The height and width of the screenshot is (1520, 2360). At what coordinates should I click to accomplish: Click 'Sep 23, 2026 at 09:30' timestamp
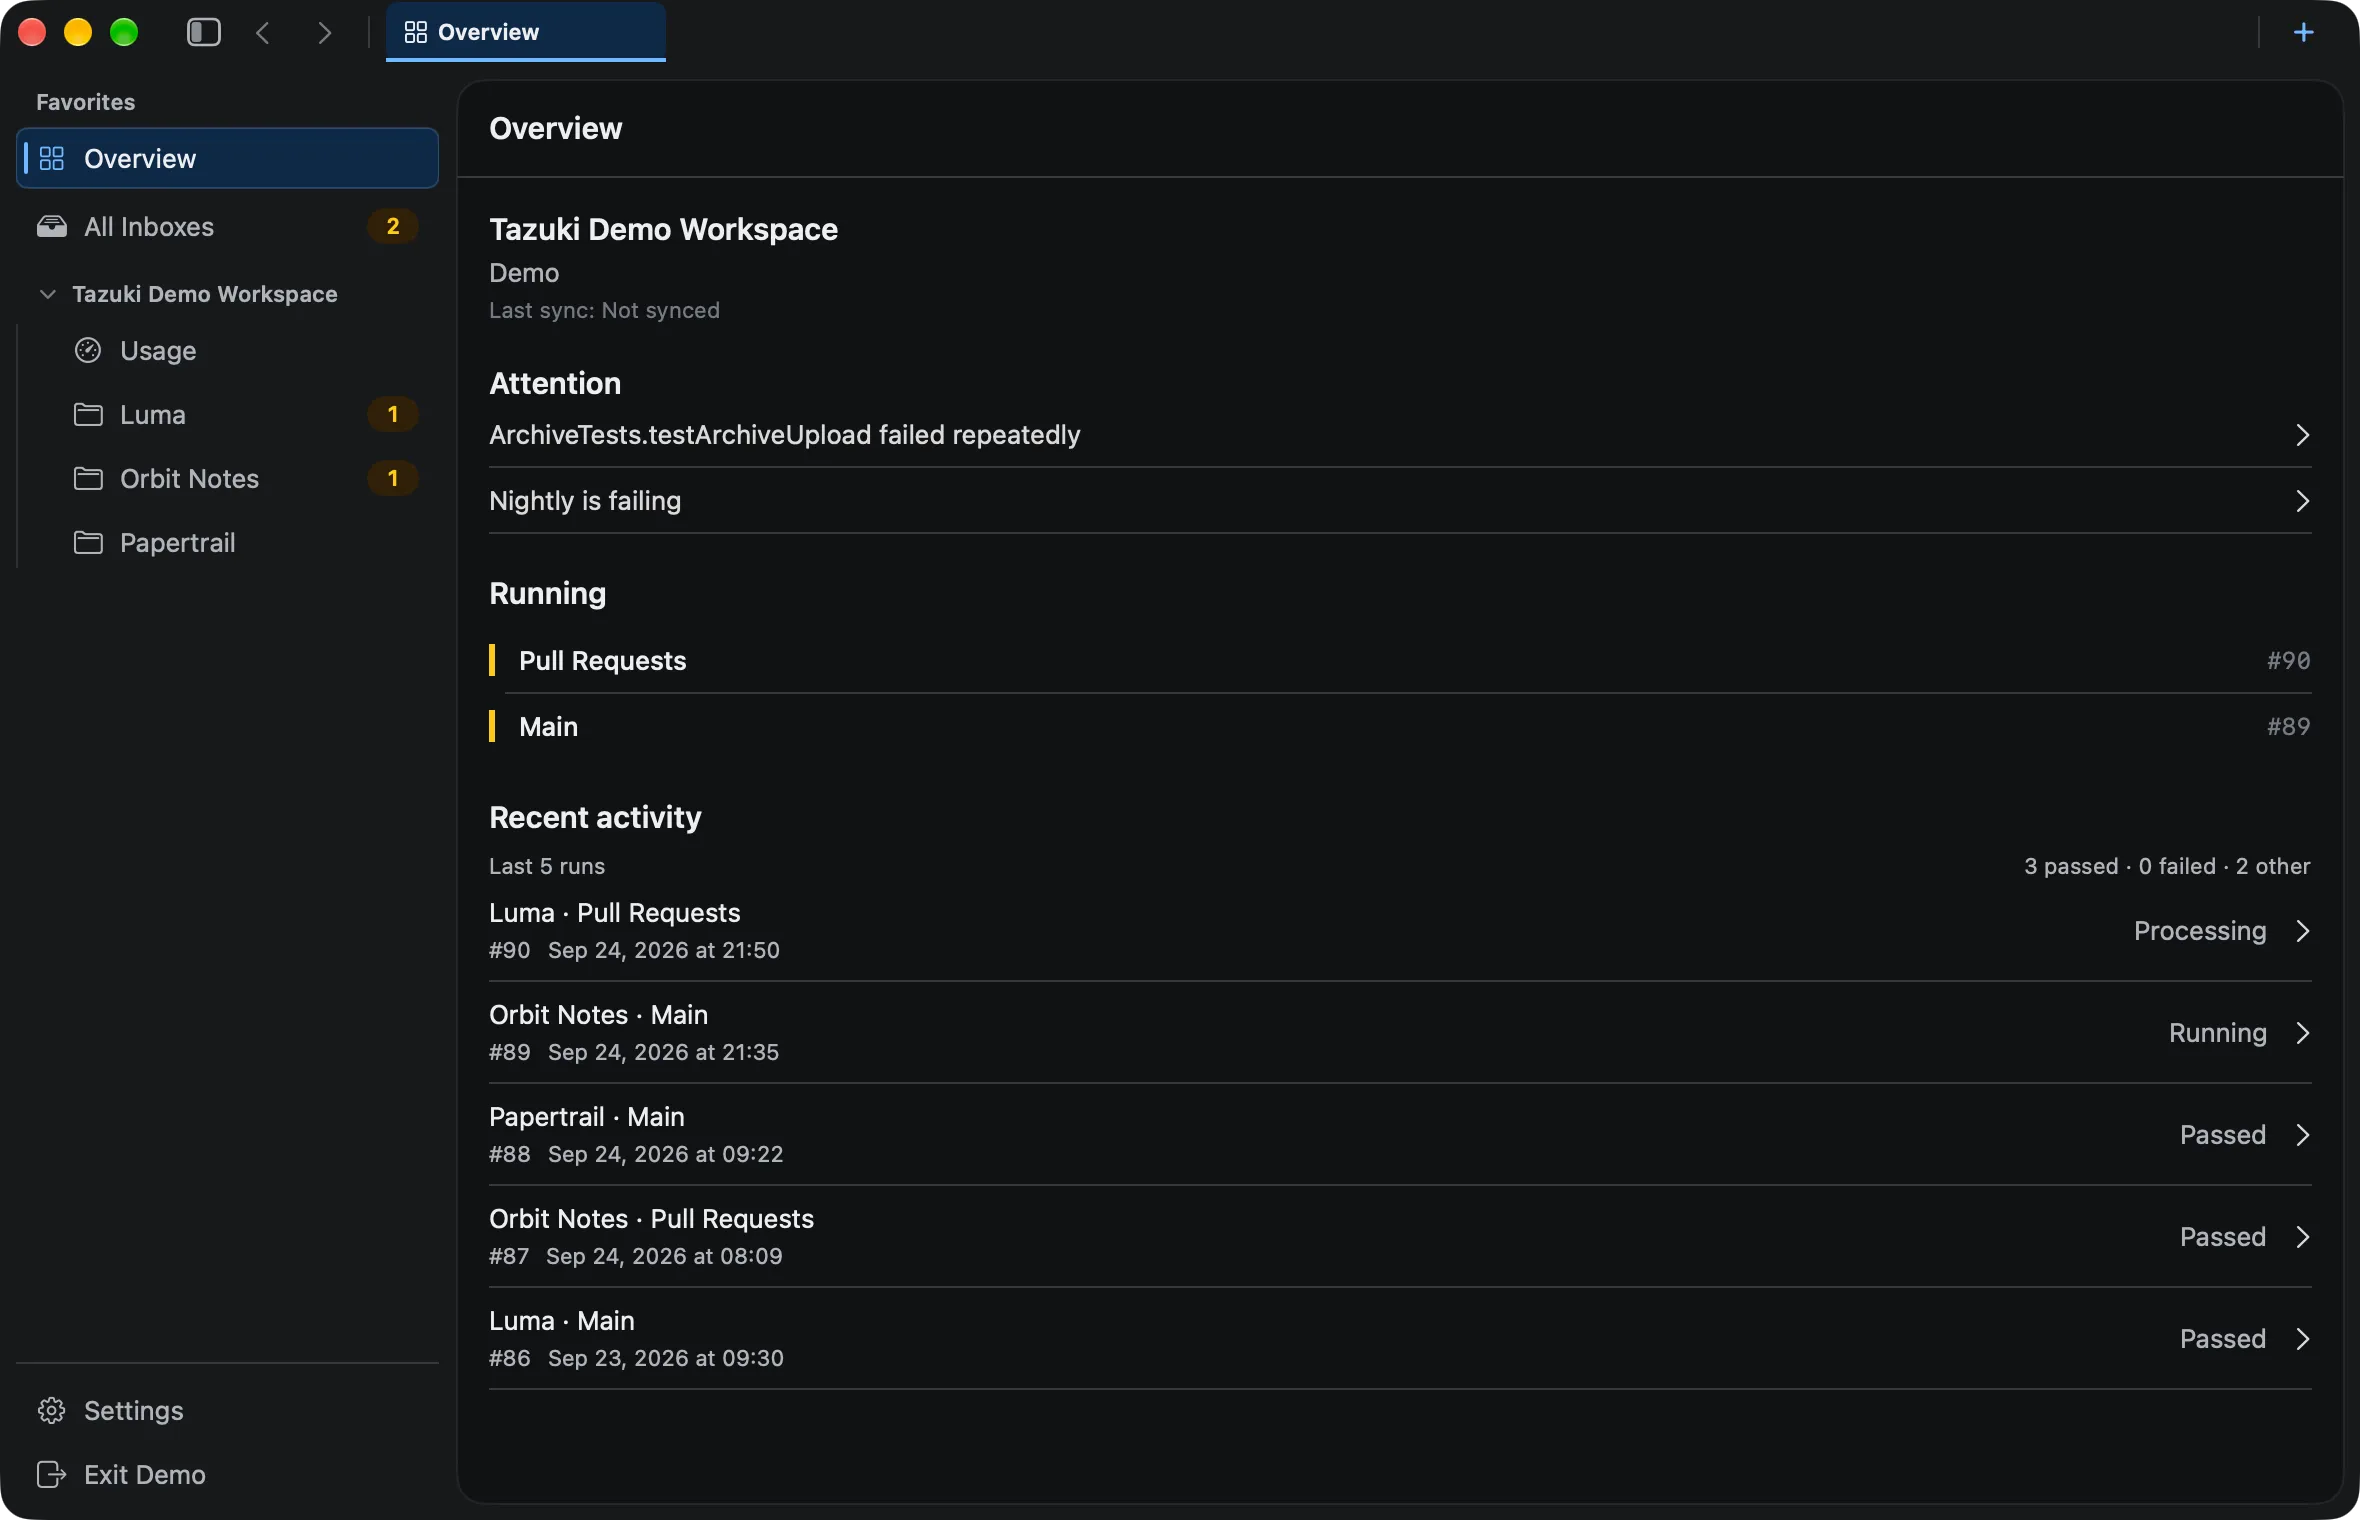coord(665,1358)
